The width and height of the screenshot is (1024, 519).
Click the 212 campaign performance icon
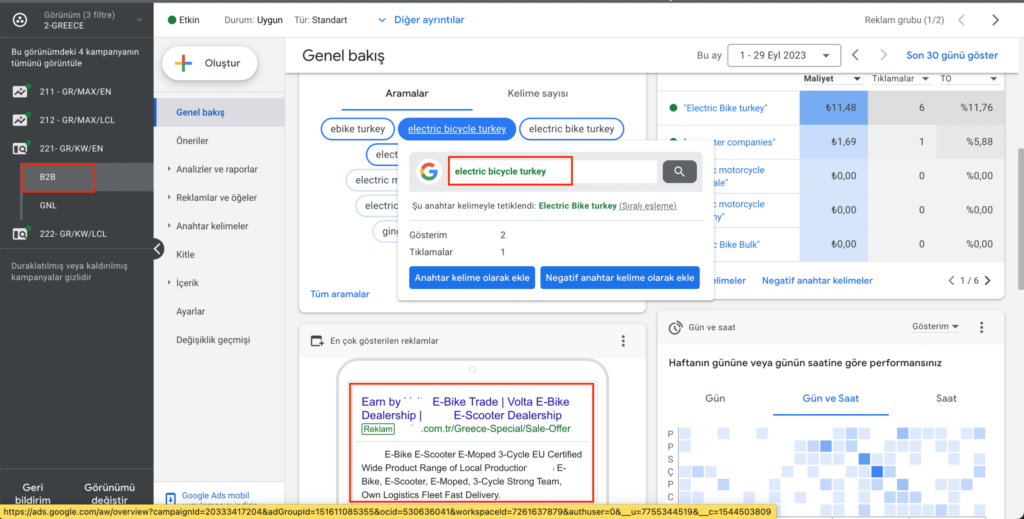point(20,120)
